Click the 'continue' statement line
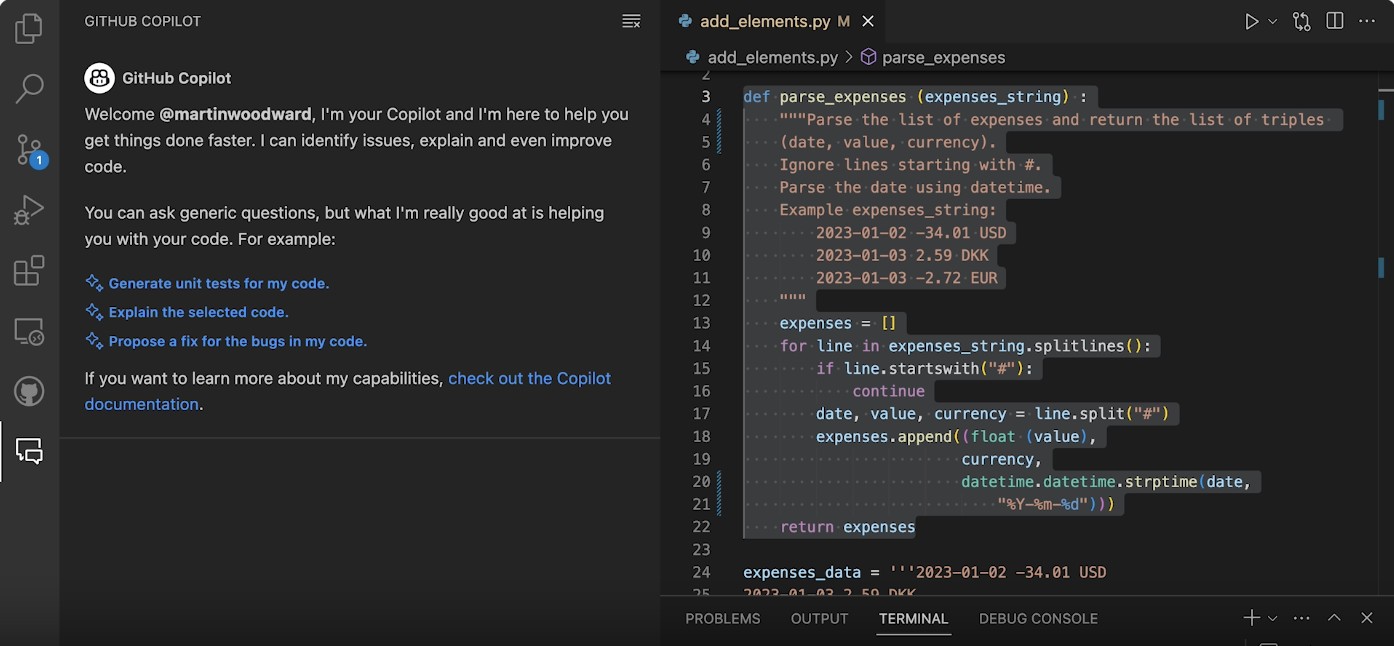1394x646 pixels. pyautogui.click(x=888, y=391)
